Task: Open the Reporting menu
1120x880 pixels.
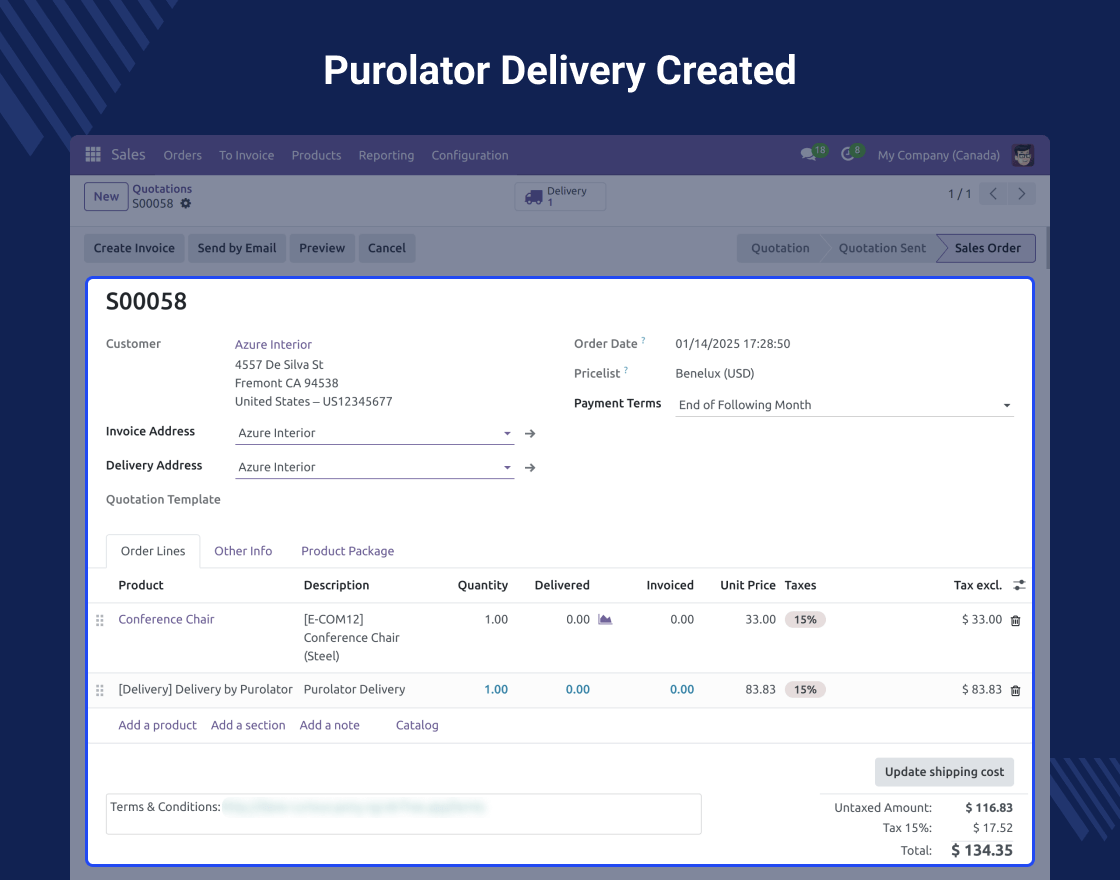Action: pyautogui.click(x=386, y=155)
